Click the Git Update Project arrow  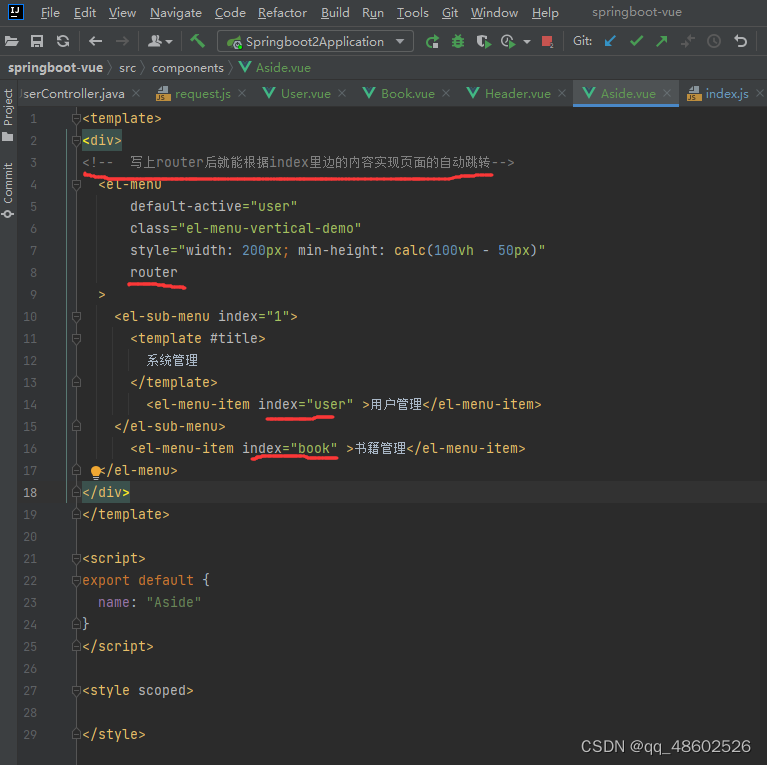(x=610, y=42)
